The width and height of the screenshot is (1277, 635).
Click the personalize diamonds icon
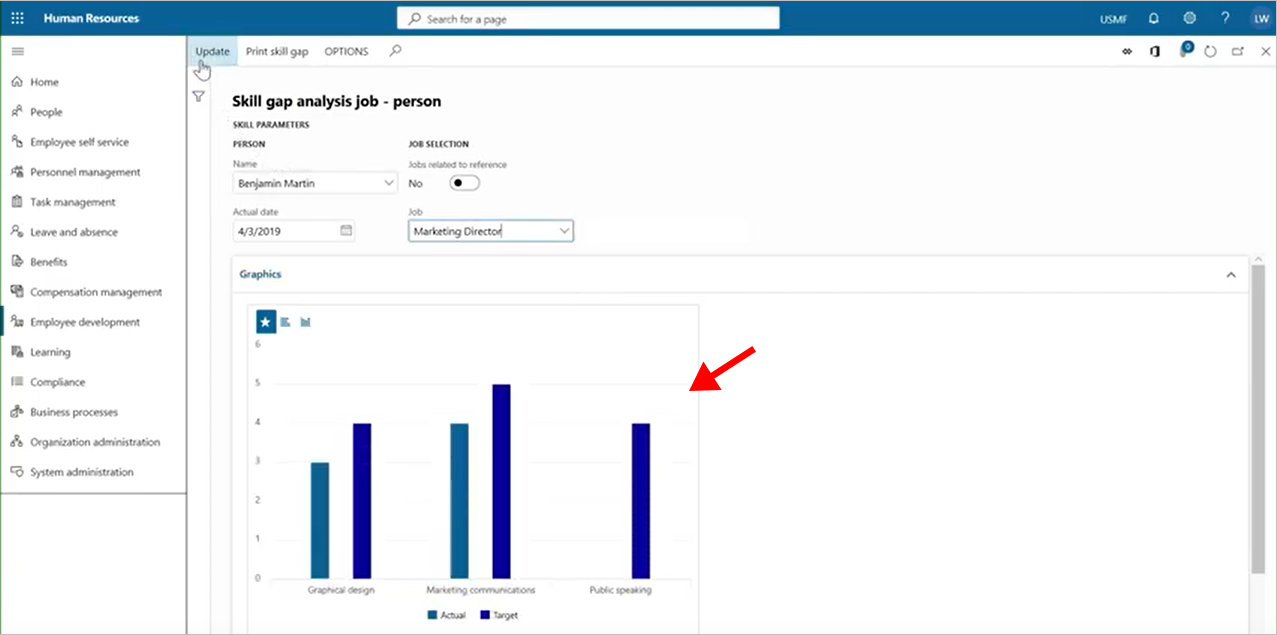click(x=1127, y=52)
